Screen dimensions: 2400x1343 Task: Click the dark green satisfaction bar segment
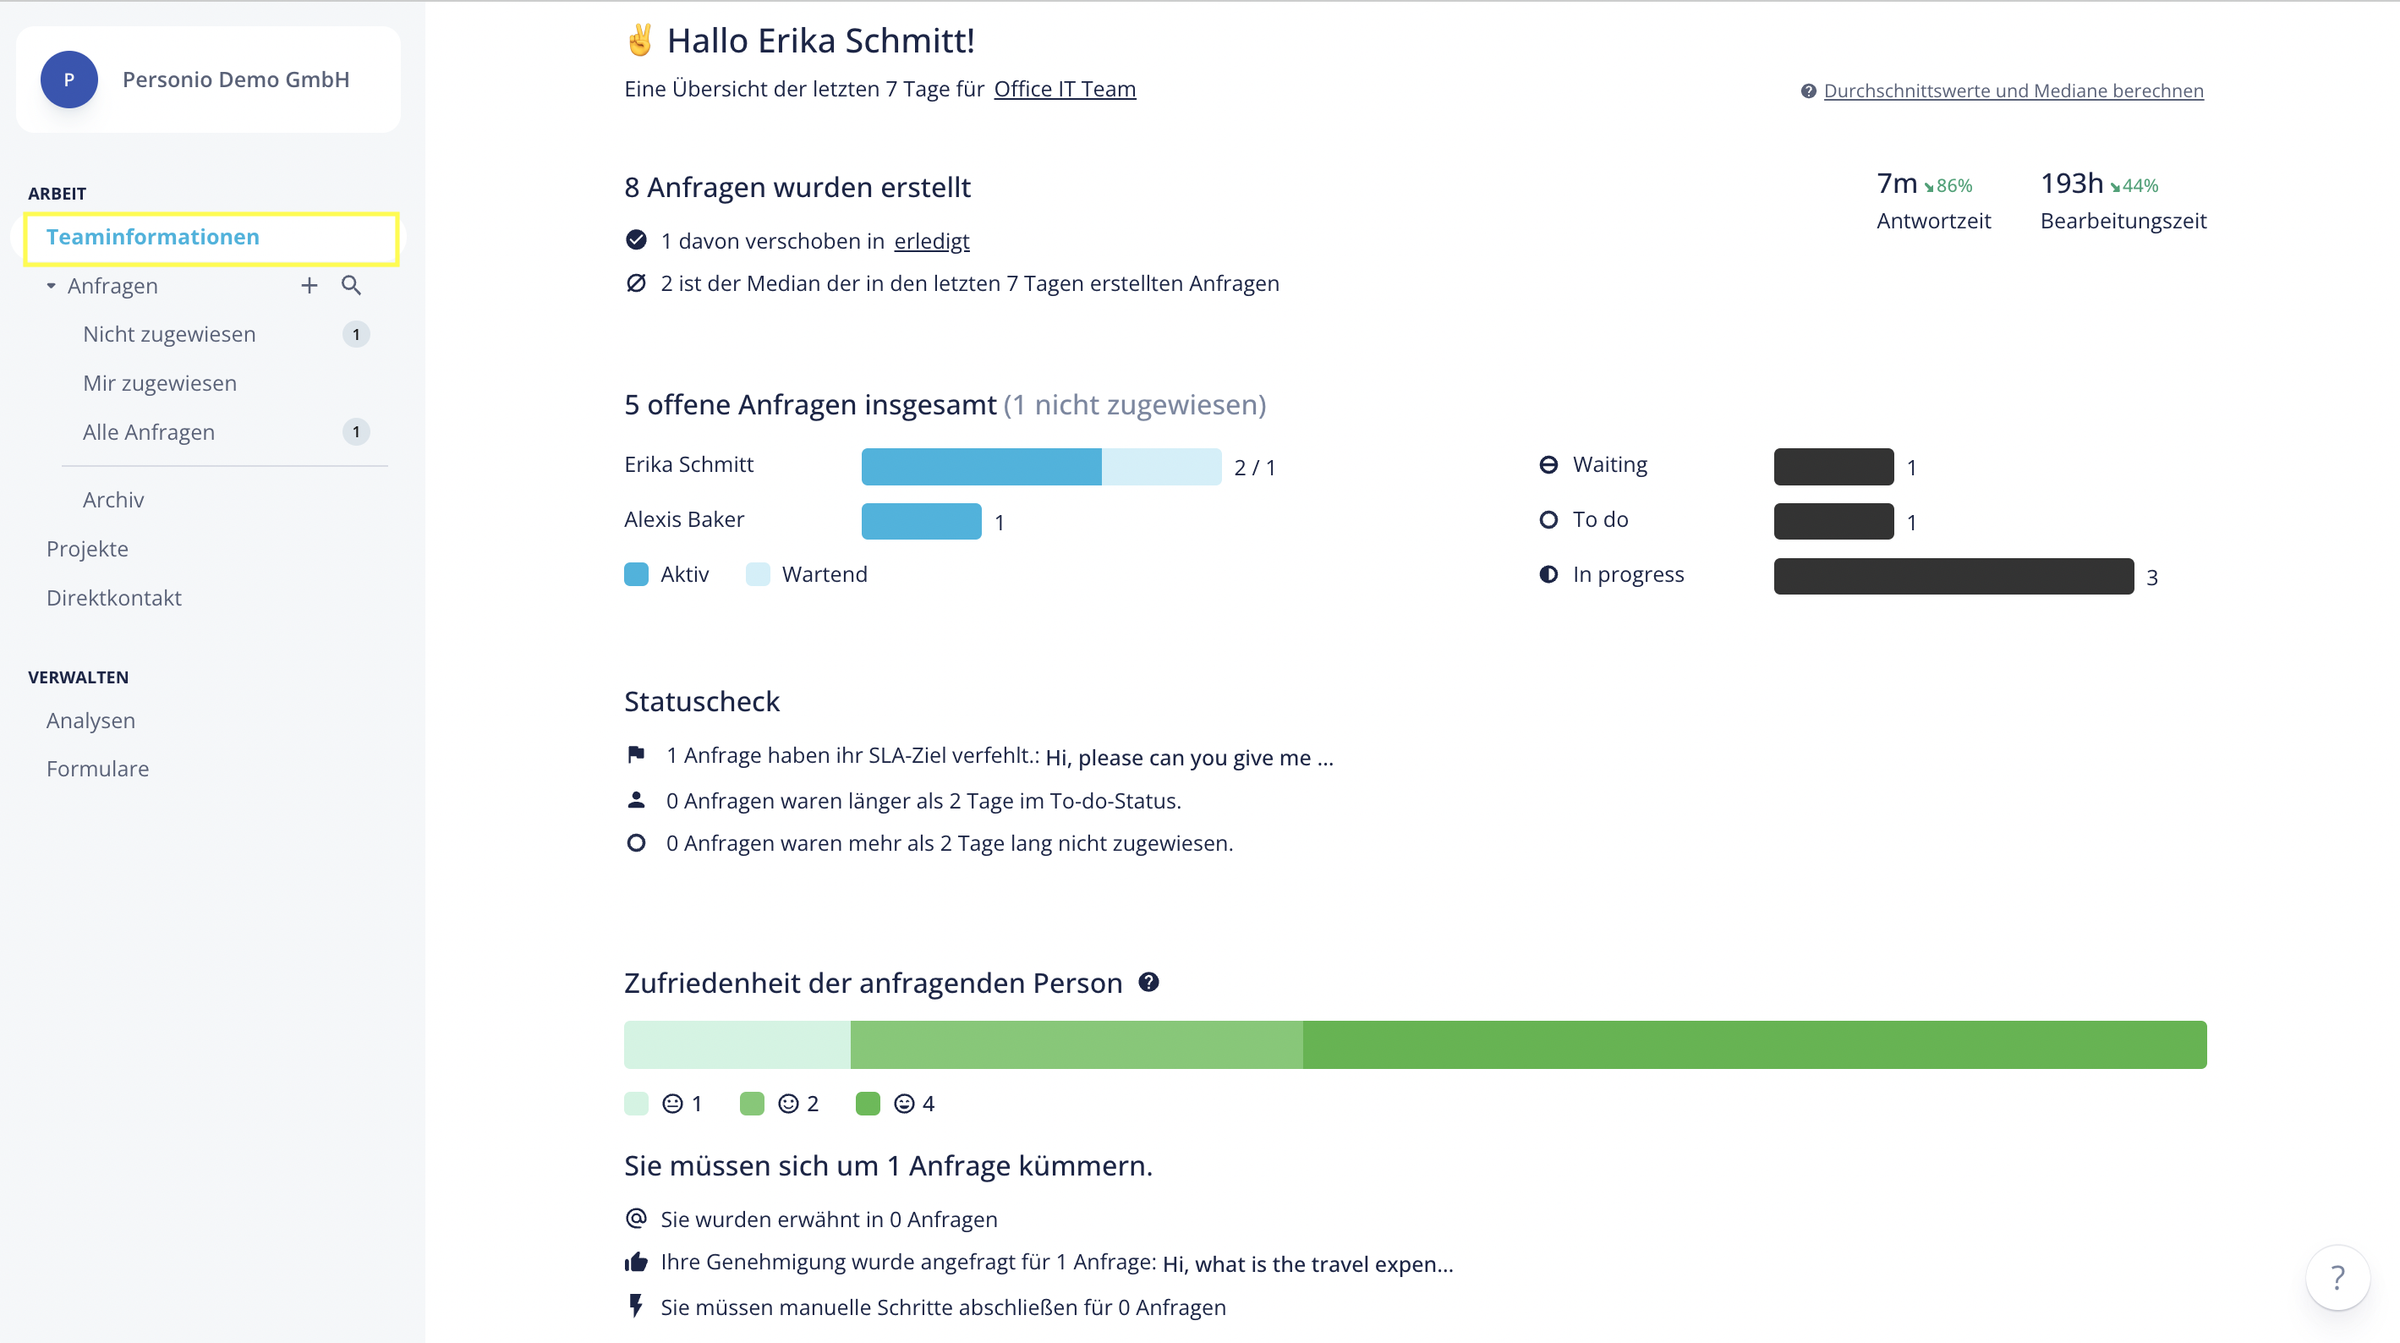click(1754, 1045)
